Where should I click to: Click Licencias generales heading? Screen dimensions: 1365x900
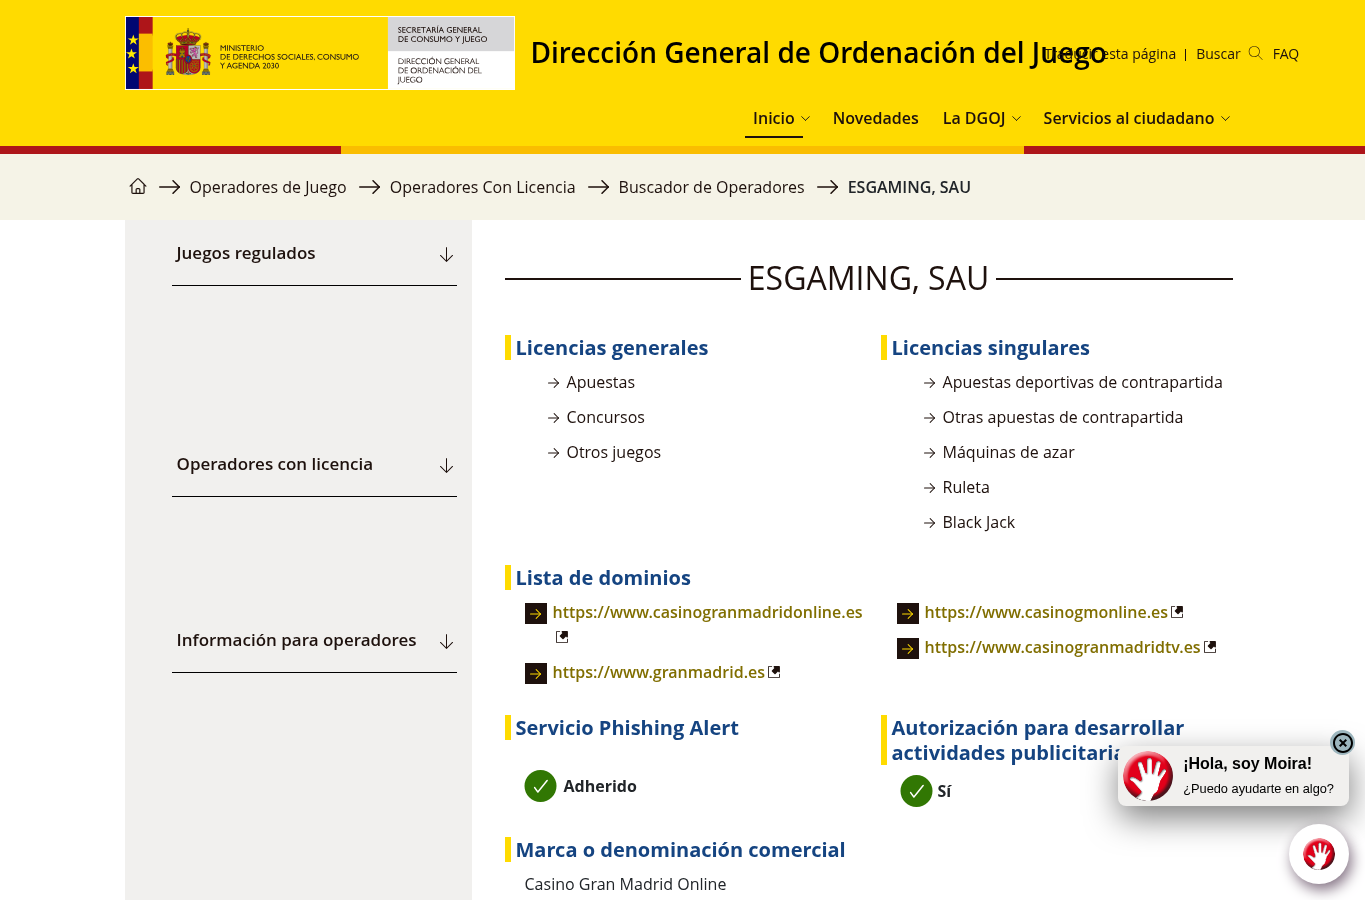coord(611,348)
